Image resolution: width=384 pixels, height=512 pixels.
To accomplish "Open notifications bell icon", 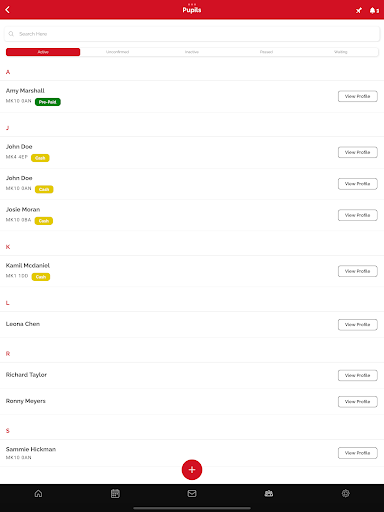I will click(374, 10).
